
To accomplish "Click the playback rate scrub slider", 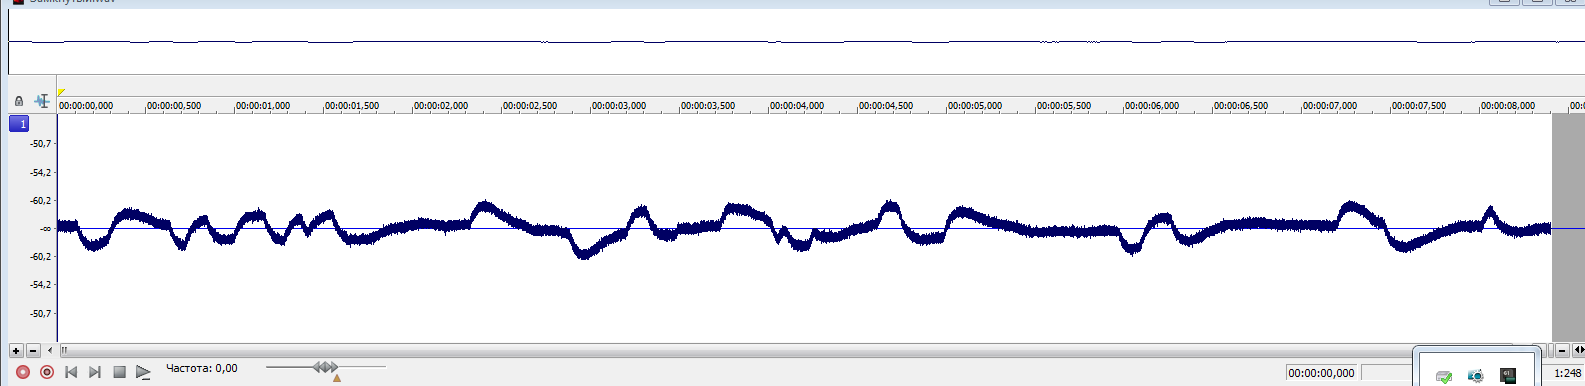I will 325,368.
